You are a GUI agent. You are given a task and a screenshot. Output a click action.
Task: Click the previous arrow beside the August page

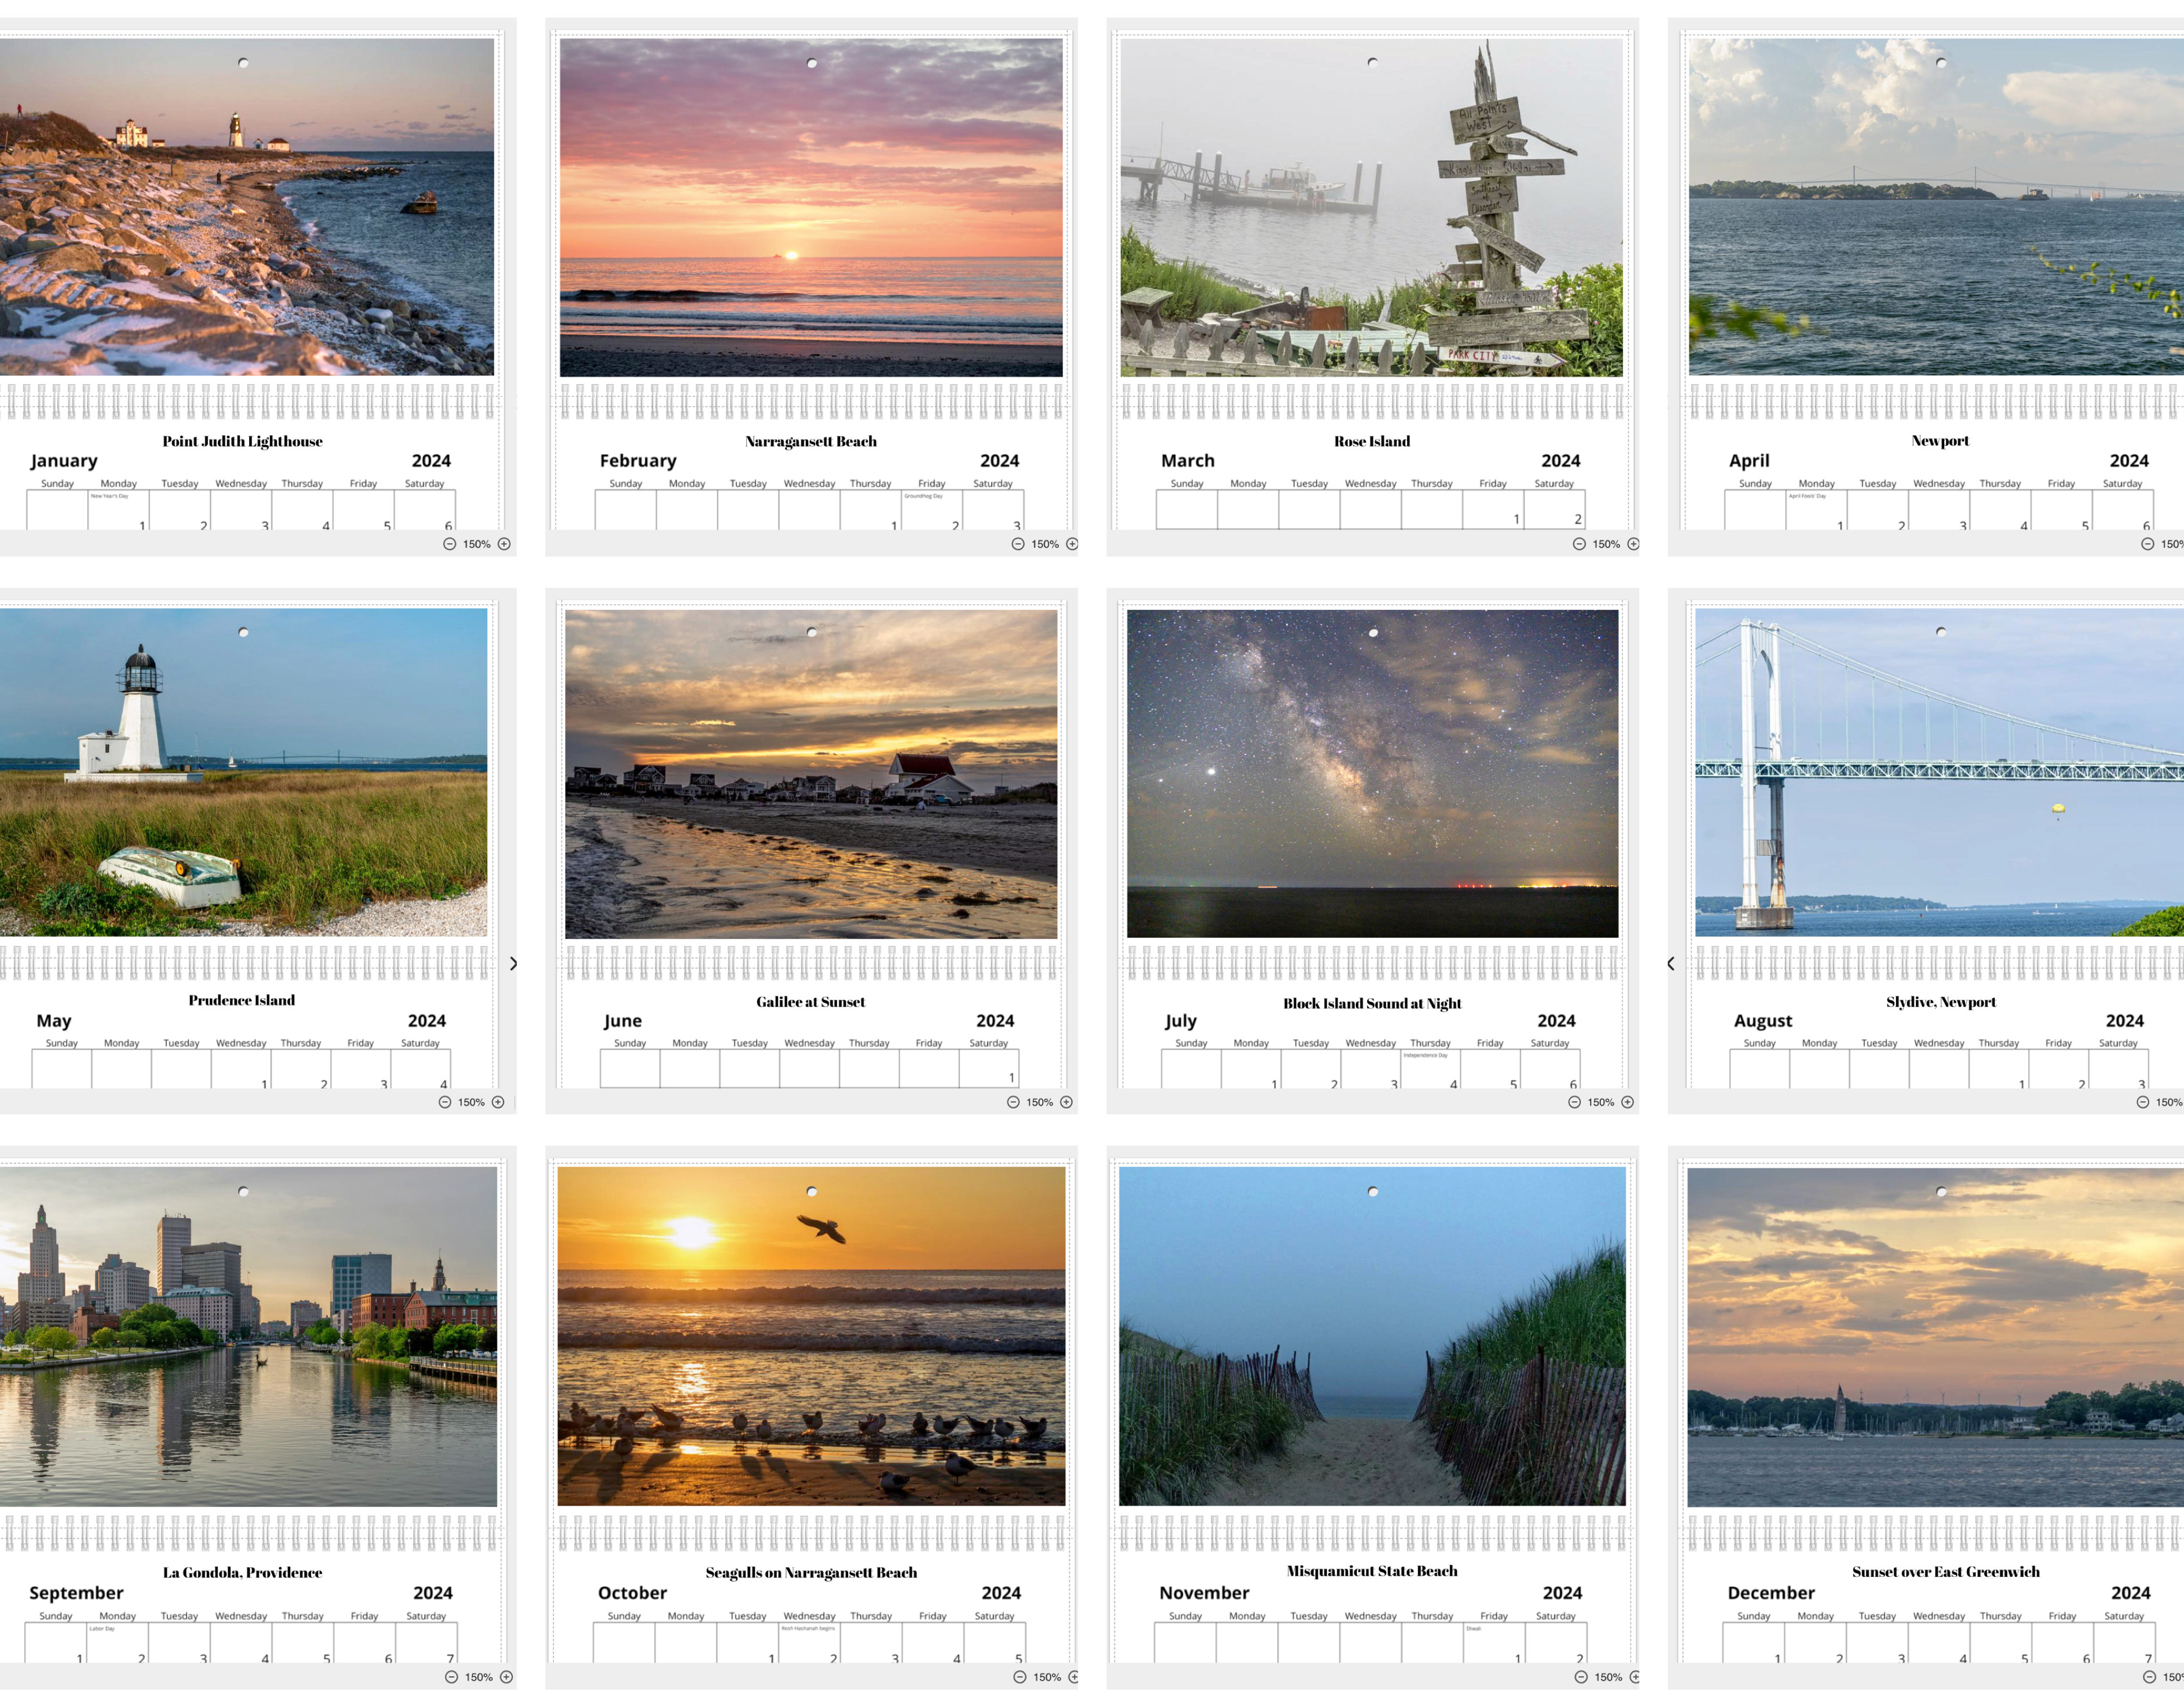point(1670,964)
